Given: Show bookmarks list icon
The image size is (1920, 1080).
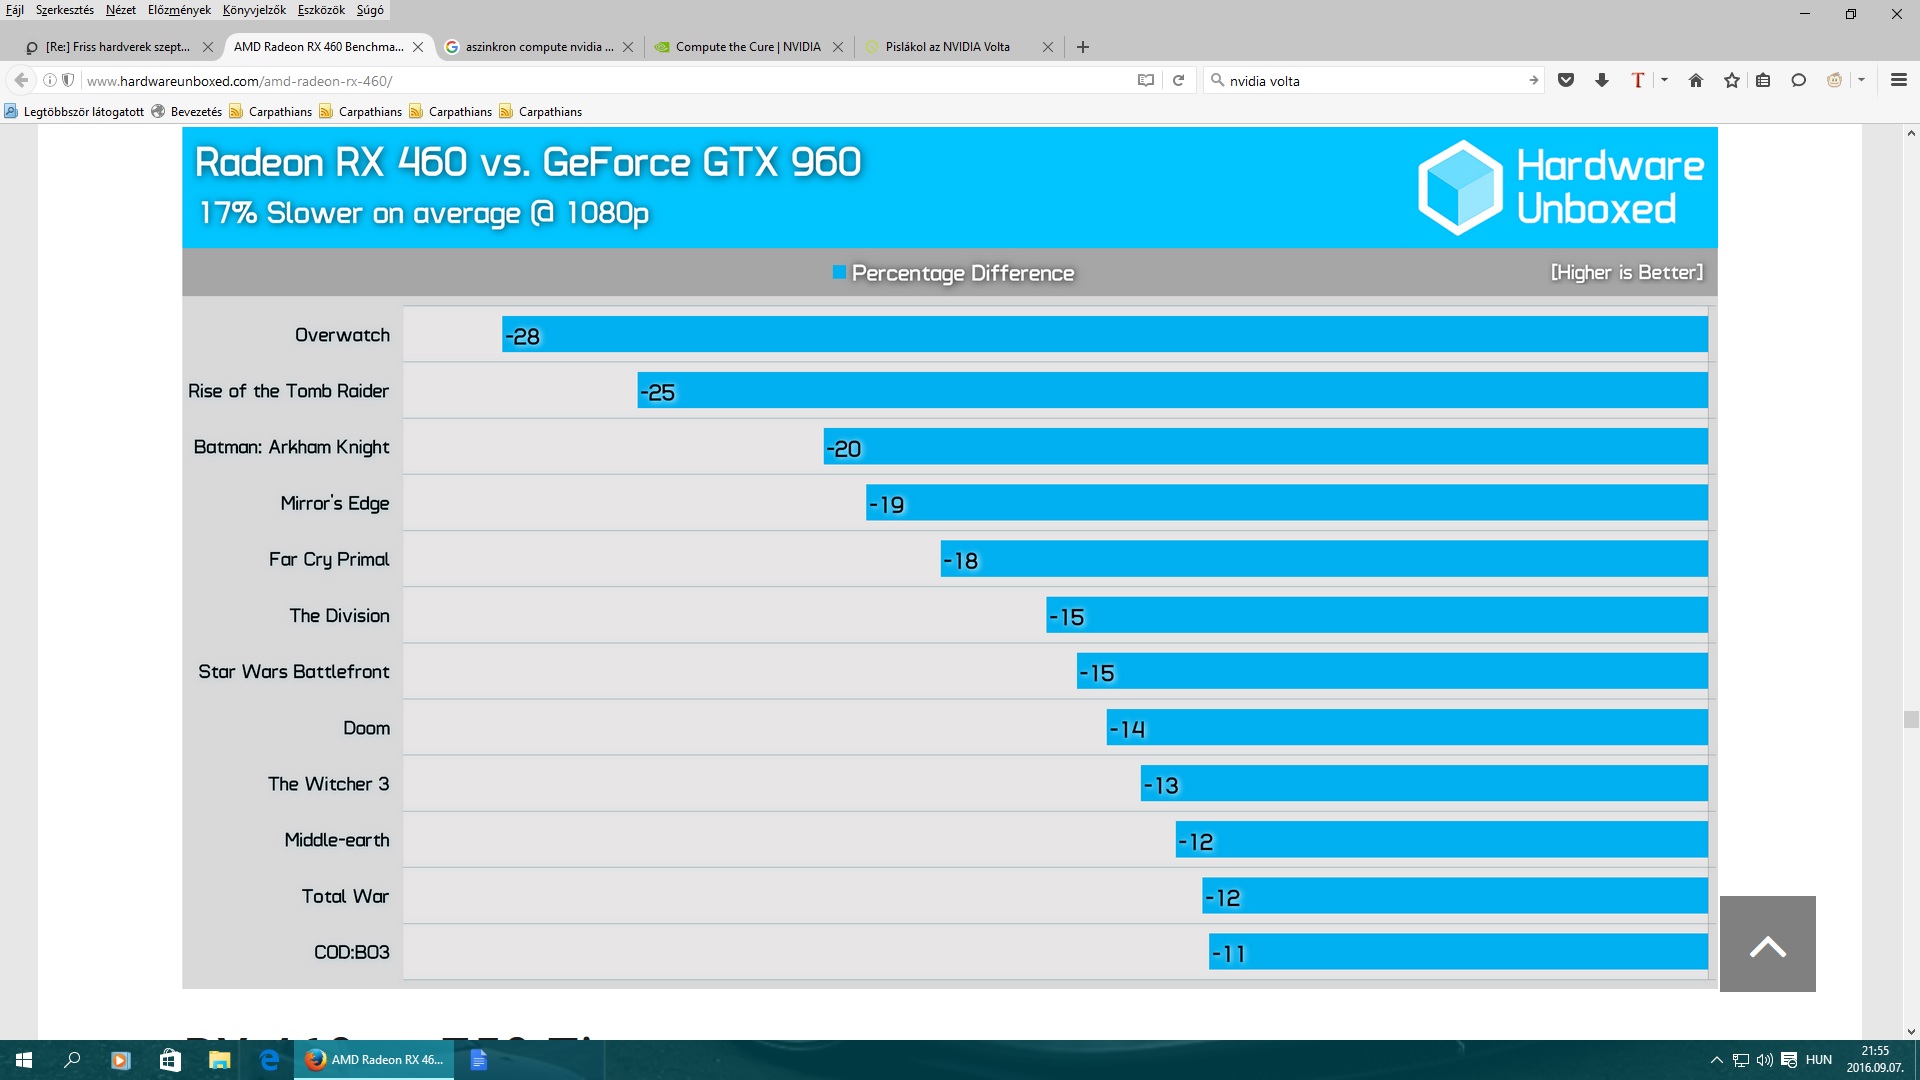Looking at the screenshot, I should (1763, 80).
